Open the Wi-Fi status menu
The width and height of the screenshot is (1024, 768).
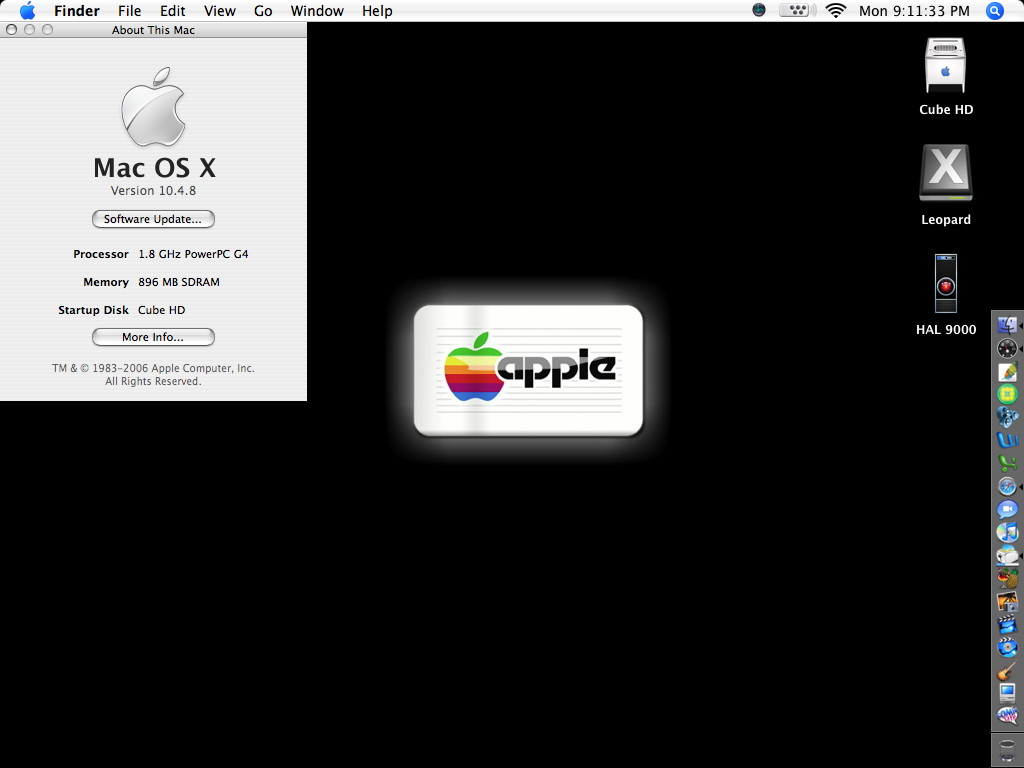coord(835,11)
